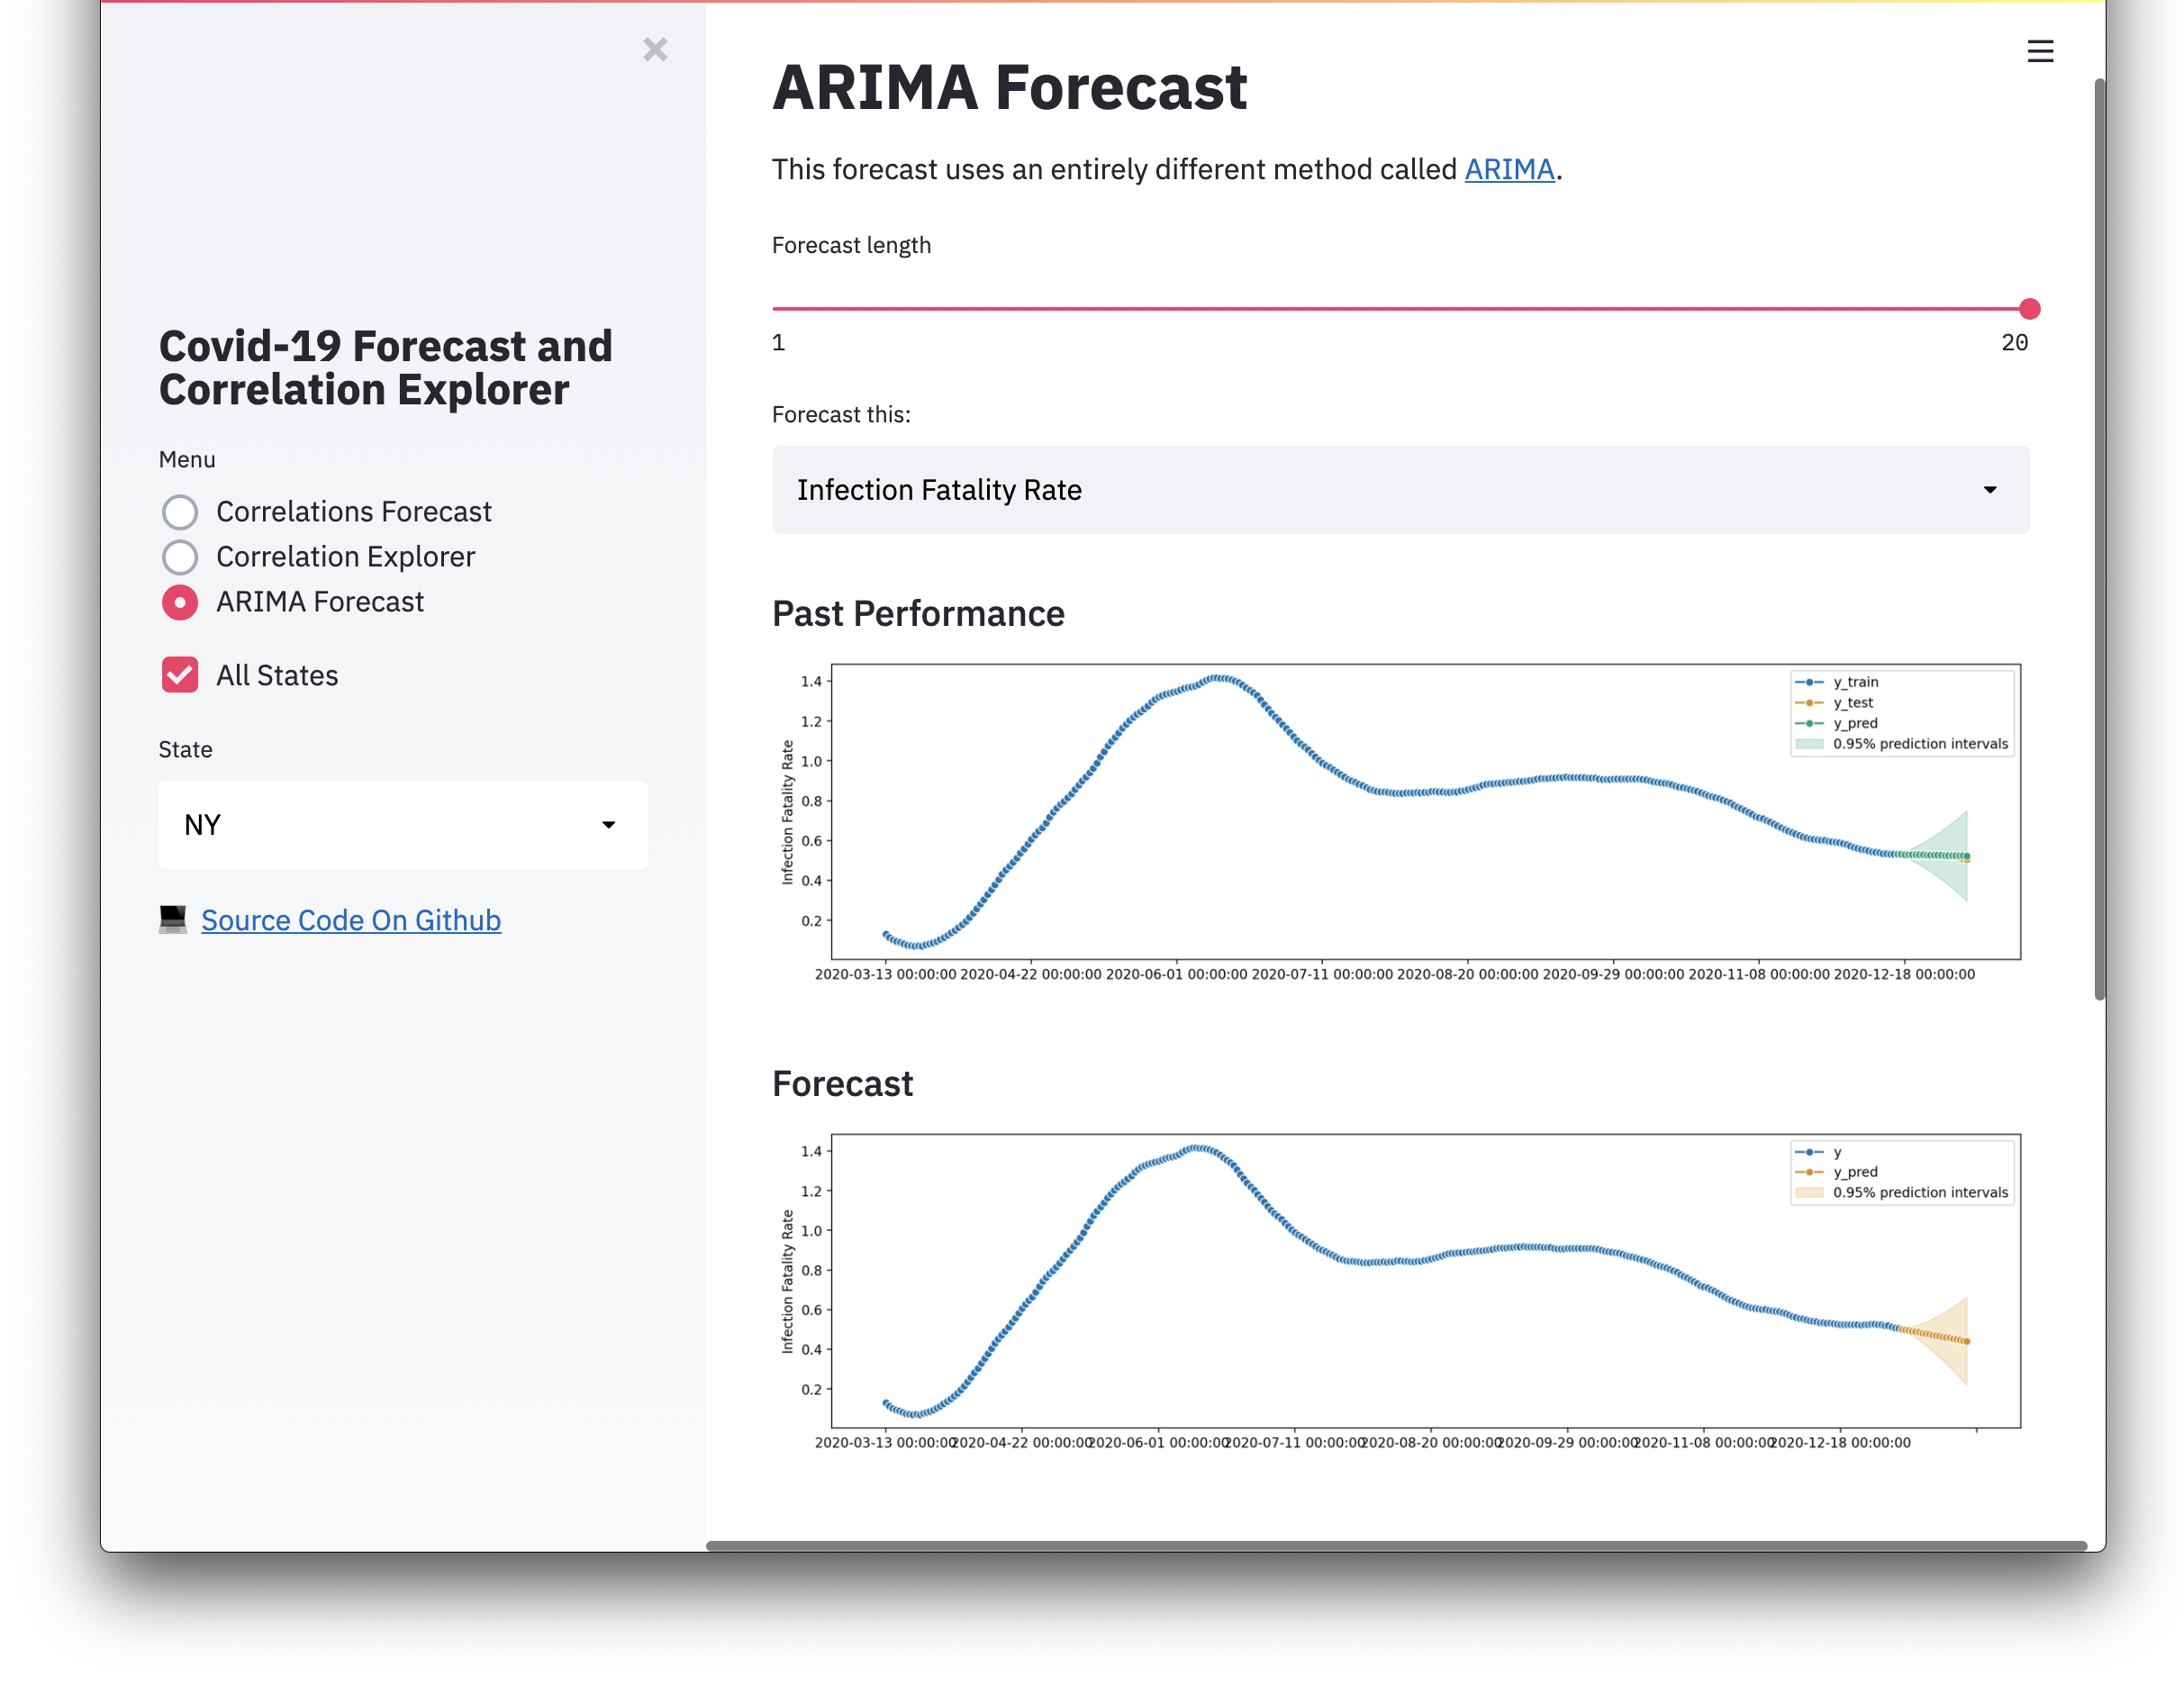Click the vertical scrollbar on the right
Screen dimensions: 2184x1685
pyautogui.click(x=2099, y=540)
